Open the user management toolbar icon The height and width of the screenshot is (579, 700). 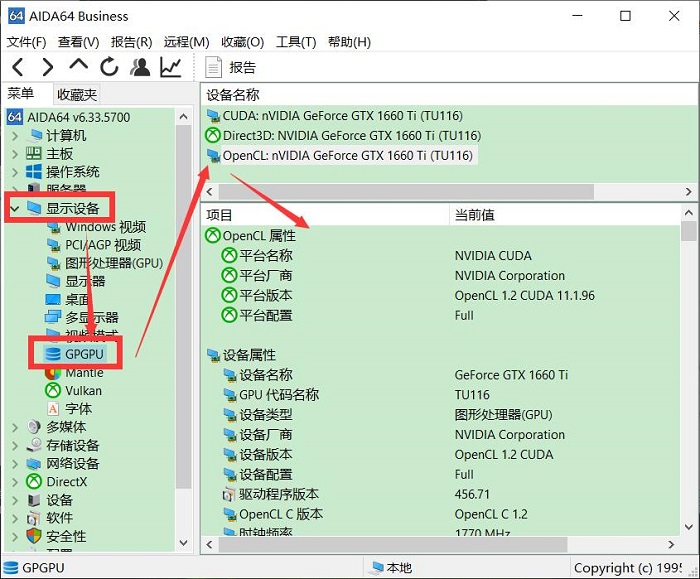[140, 67]
